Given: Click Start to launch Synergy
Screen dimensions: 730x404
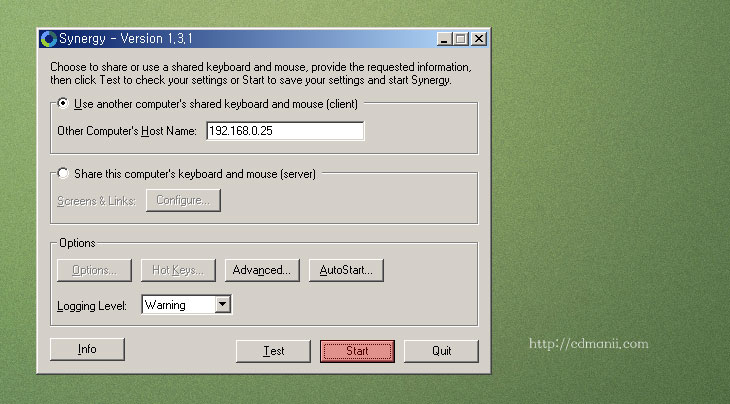Looking at the screenshot, I should pos(357,351).
